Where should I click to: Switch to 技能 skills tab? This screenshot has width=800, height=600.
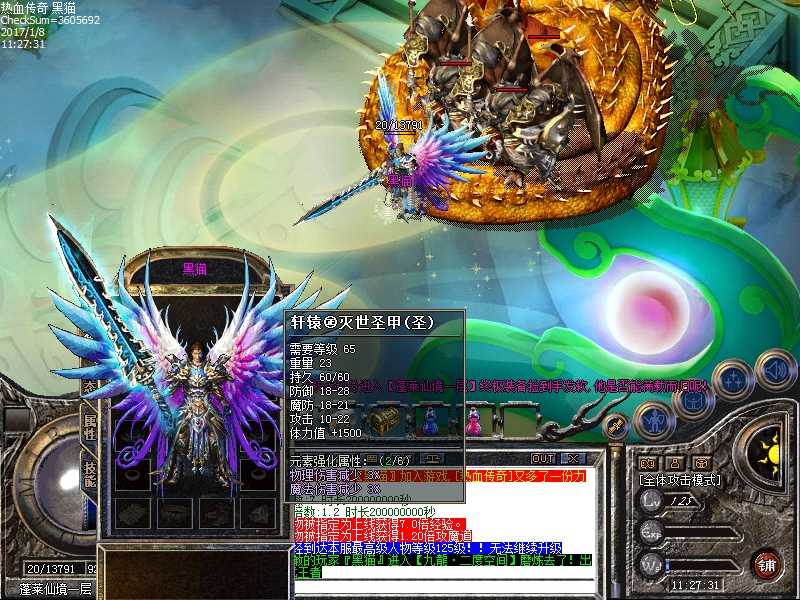90,474
